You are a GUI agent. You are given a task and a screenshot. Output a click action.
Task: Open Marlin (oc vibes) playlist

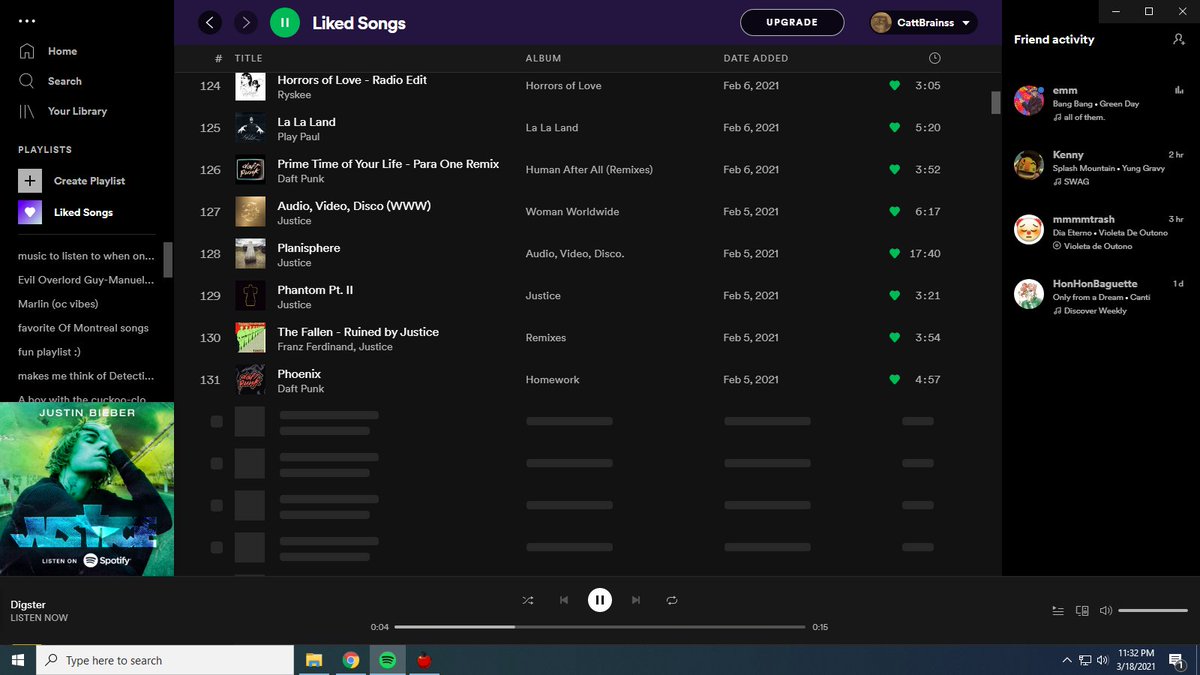[x=58, y=304]
